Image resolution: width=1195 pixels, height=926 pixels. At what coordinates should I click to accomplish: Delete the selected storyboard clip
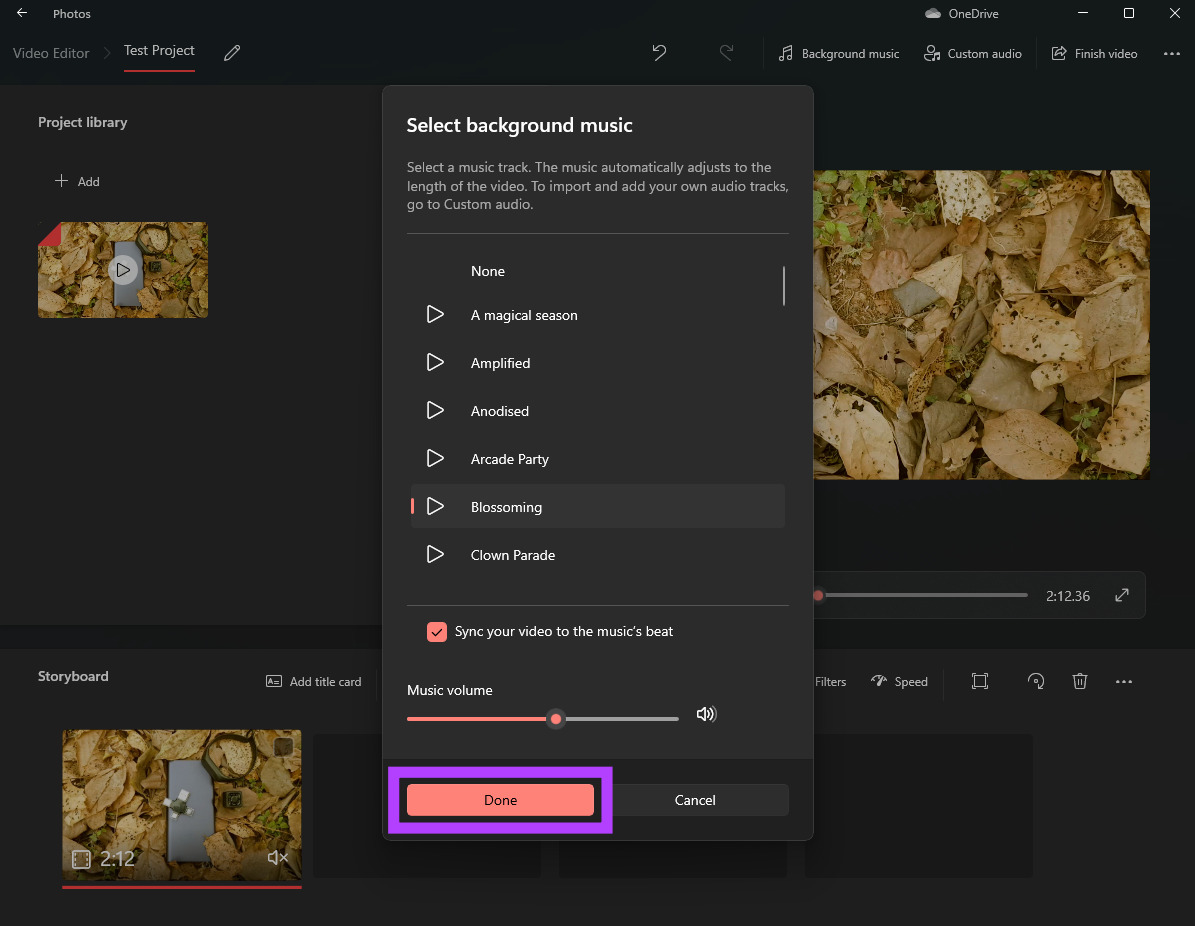tap(1080, 681)
